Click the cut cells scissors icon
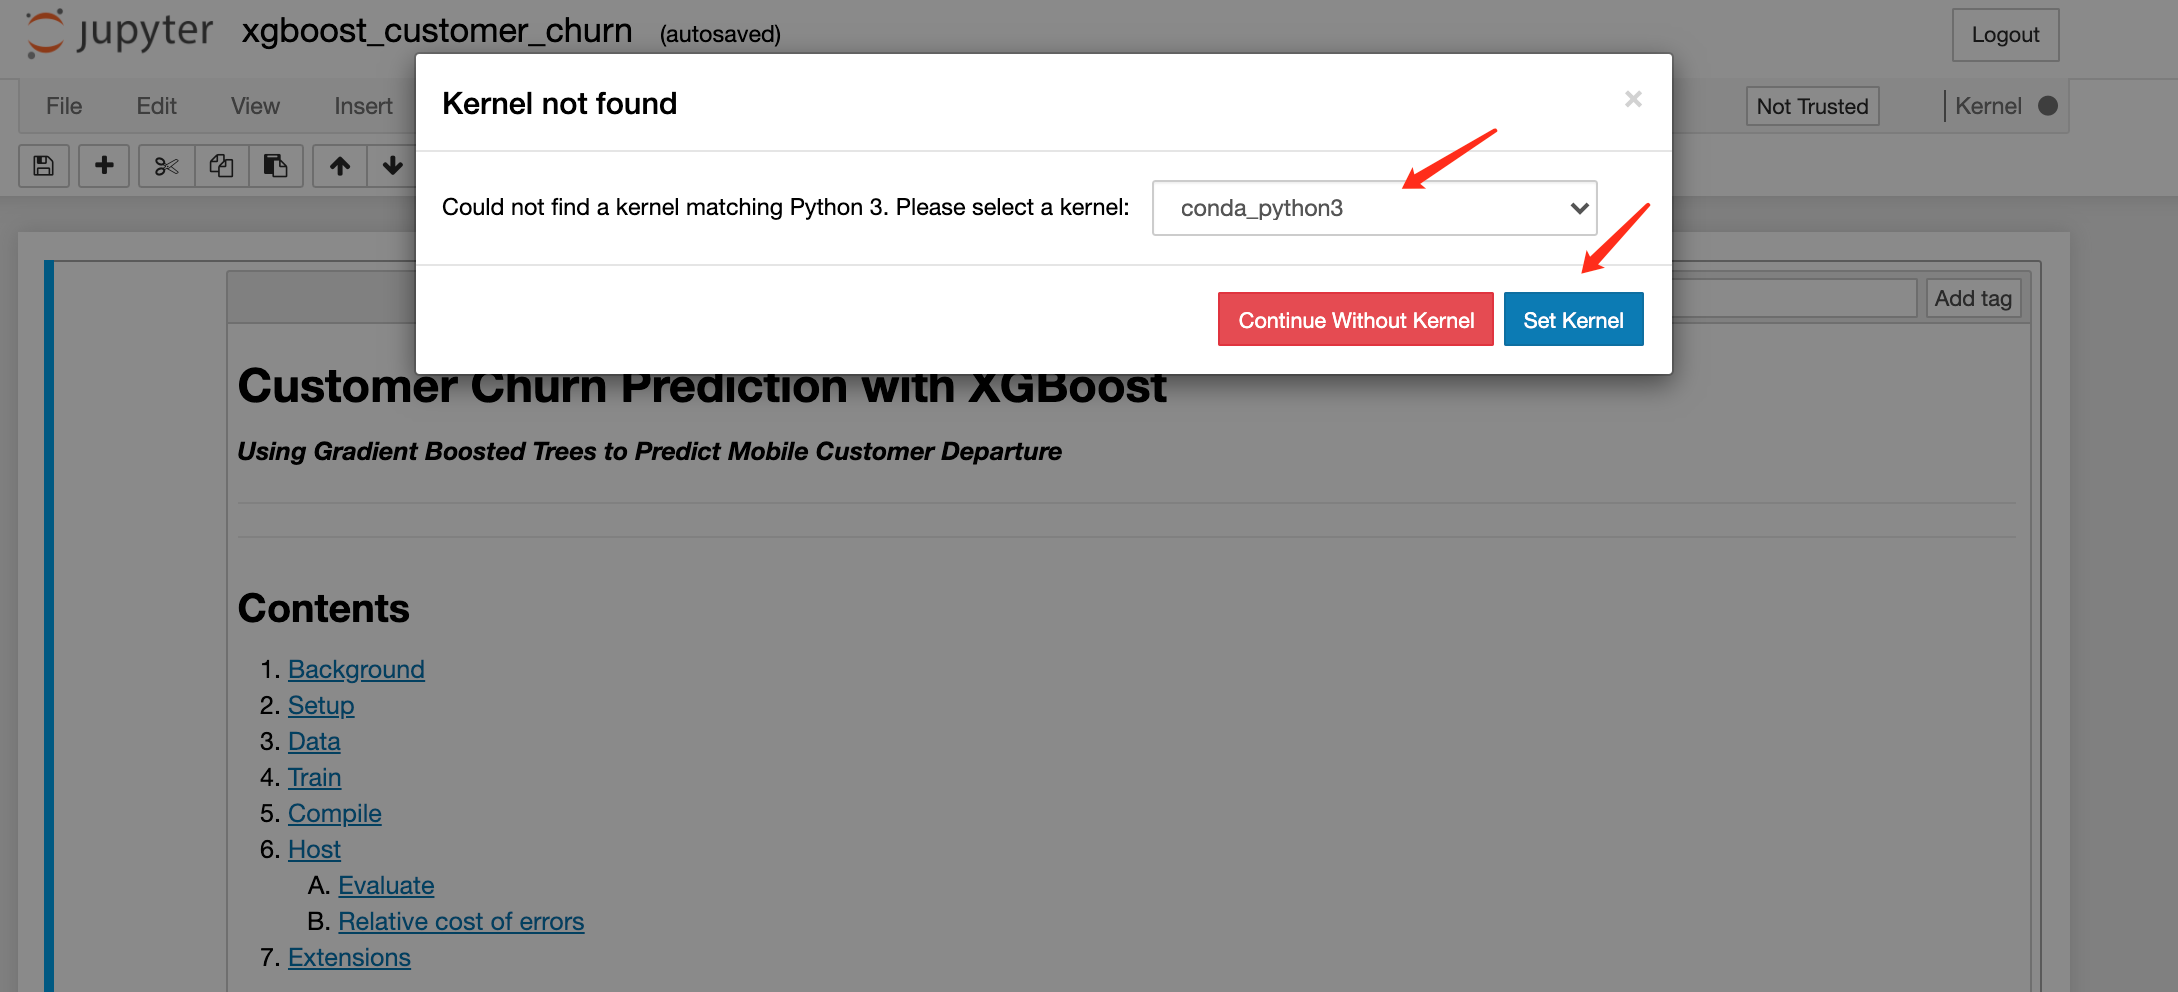The height and width of the screenshot is (992, 2178). point(166,166)
